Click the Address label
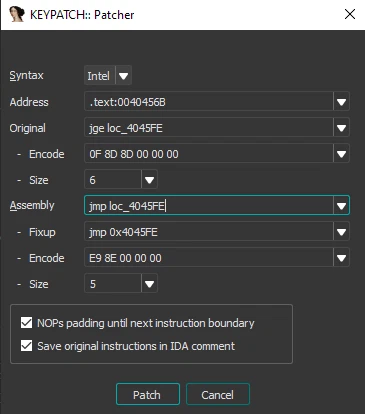 pyautogui.click(x=29, y=102)
